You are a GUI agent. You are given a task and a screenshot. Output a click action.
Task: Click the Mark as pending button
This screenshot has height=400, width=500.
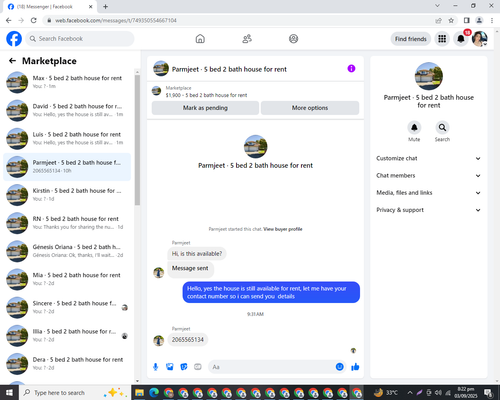coord(205,108)
